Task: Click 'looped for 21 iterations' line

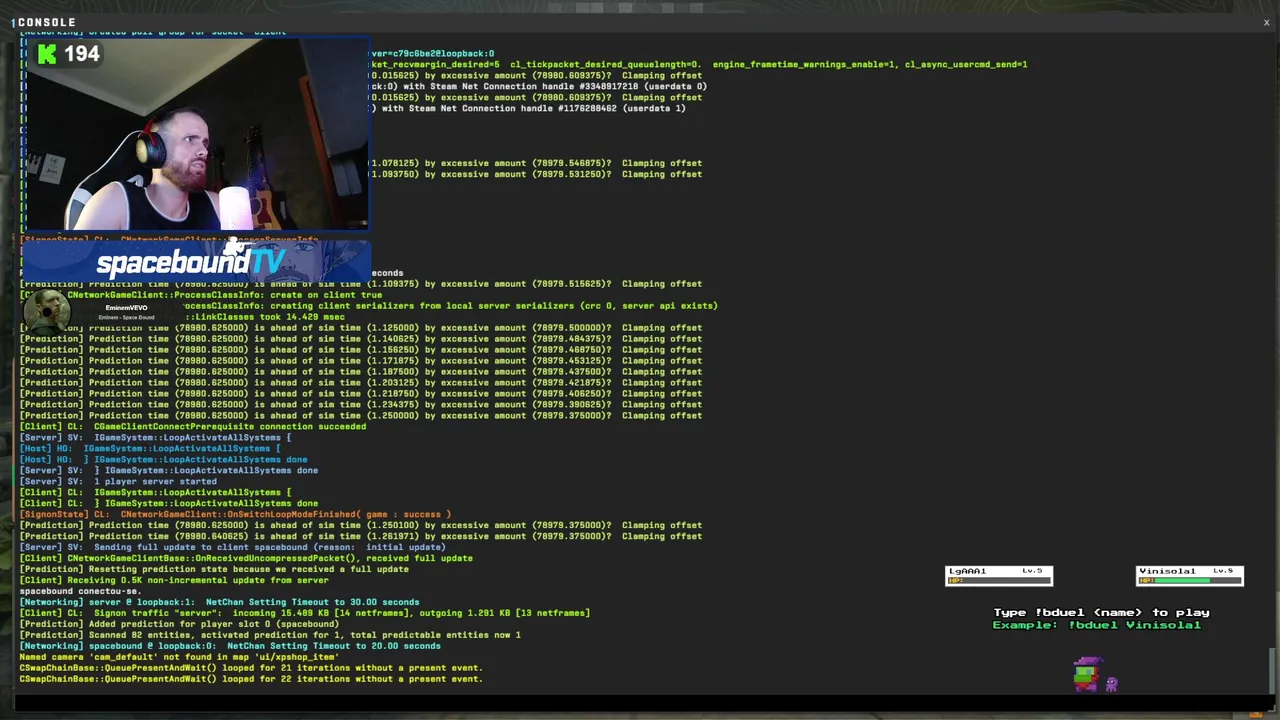Action: tap(251, 669)
